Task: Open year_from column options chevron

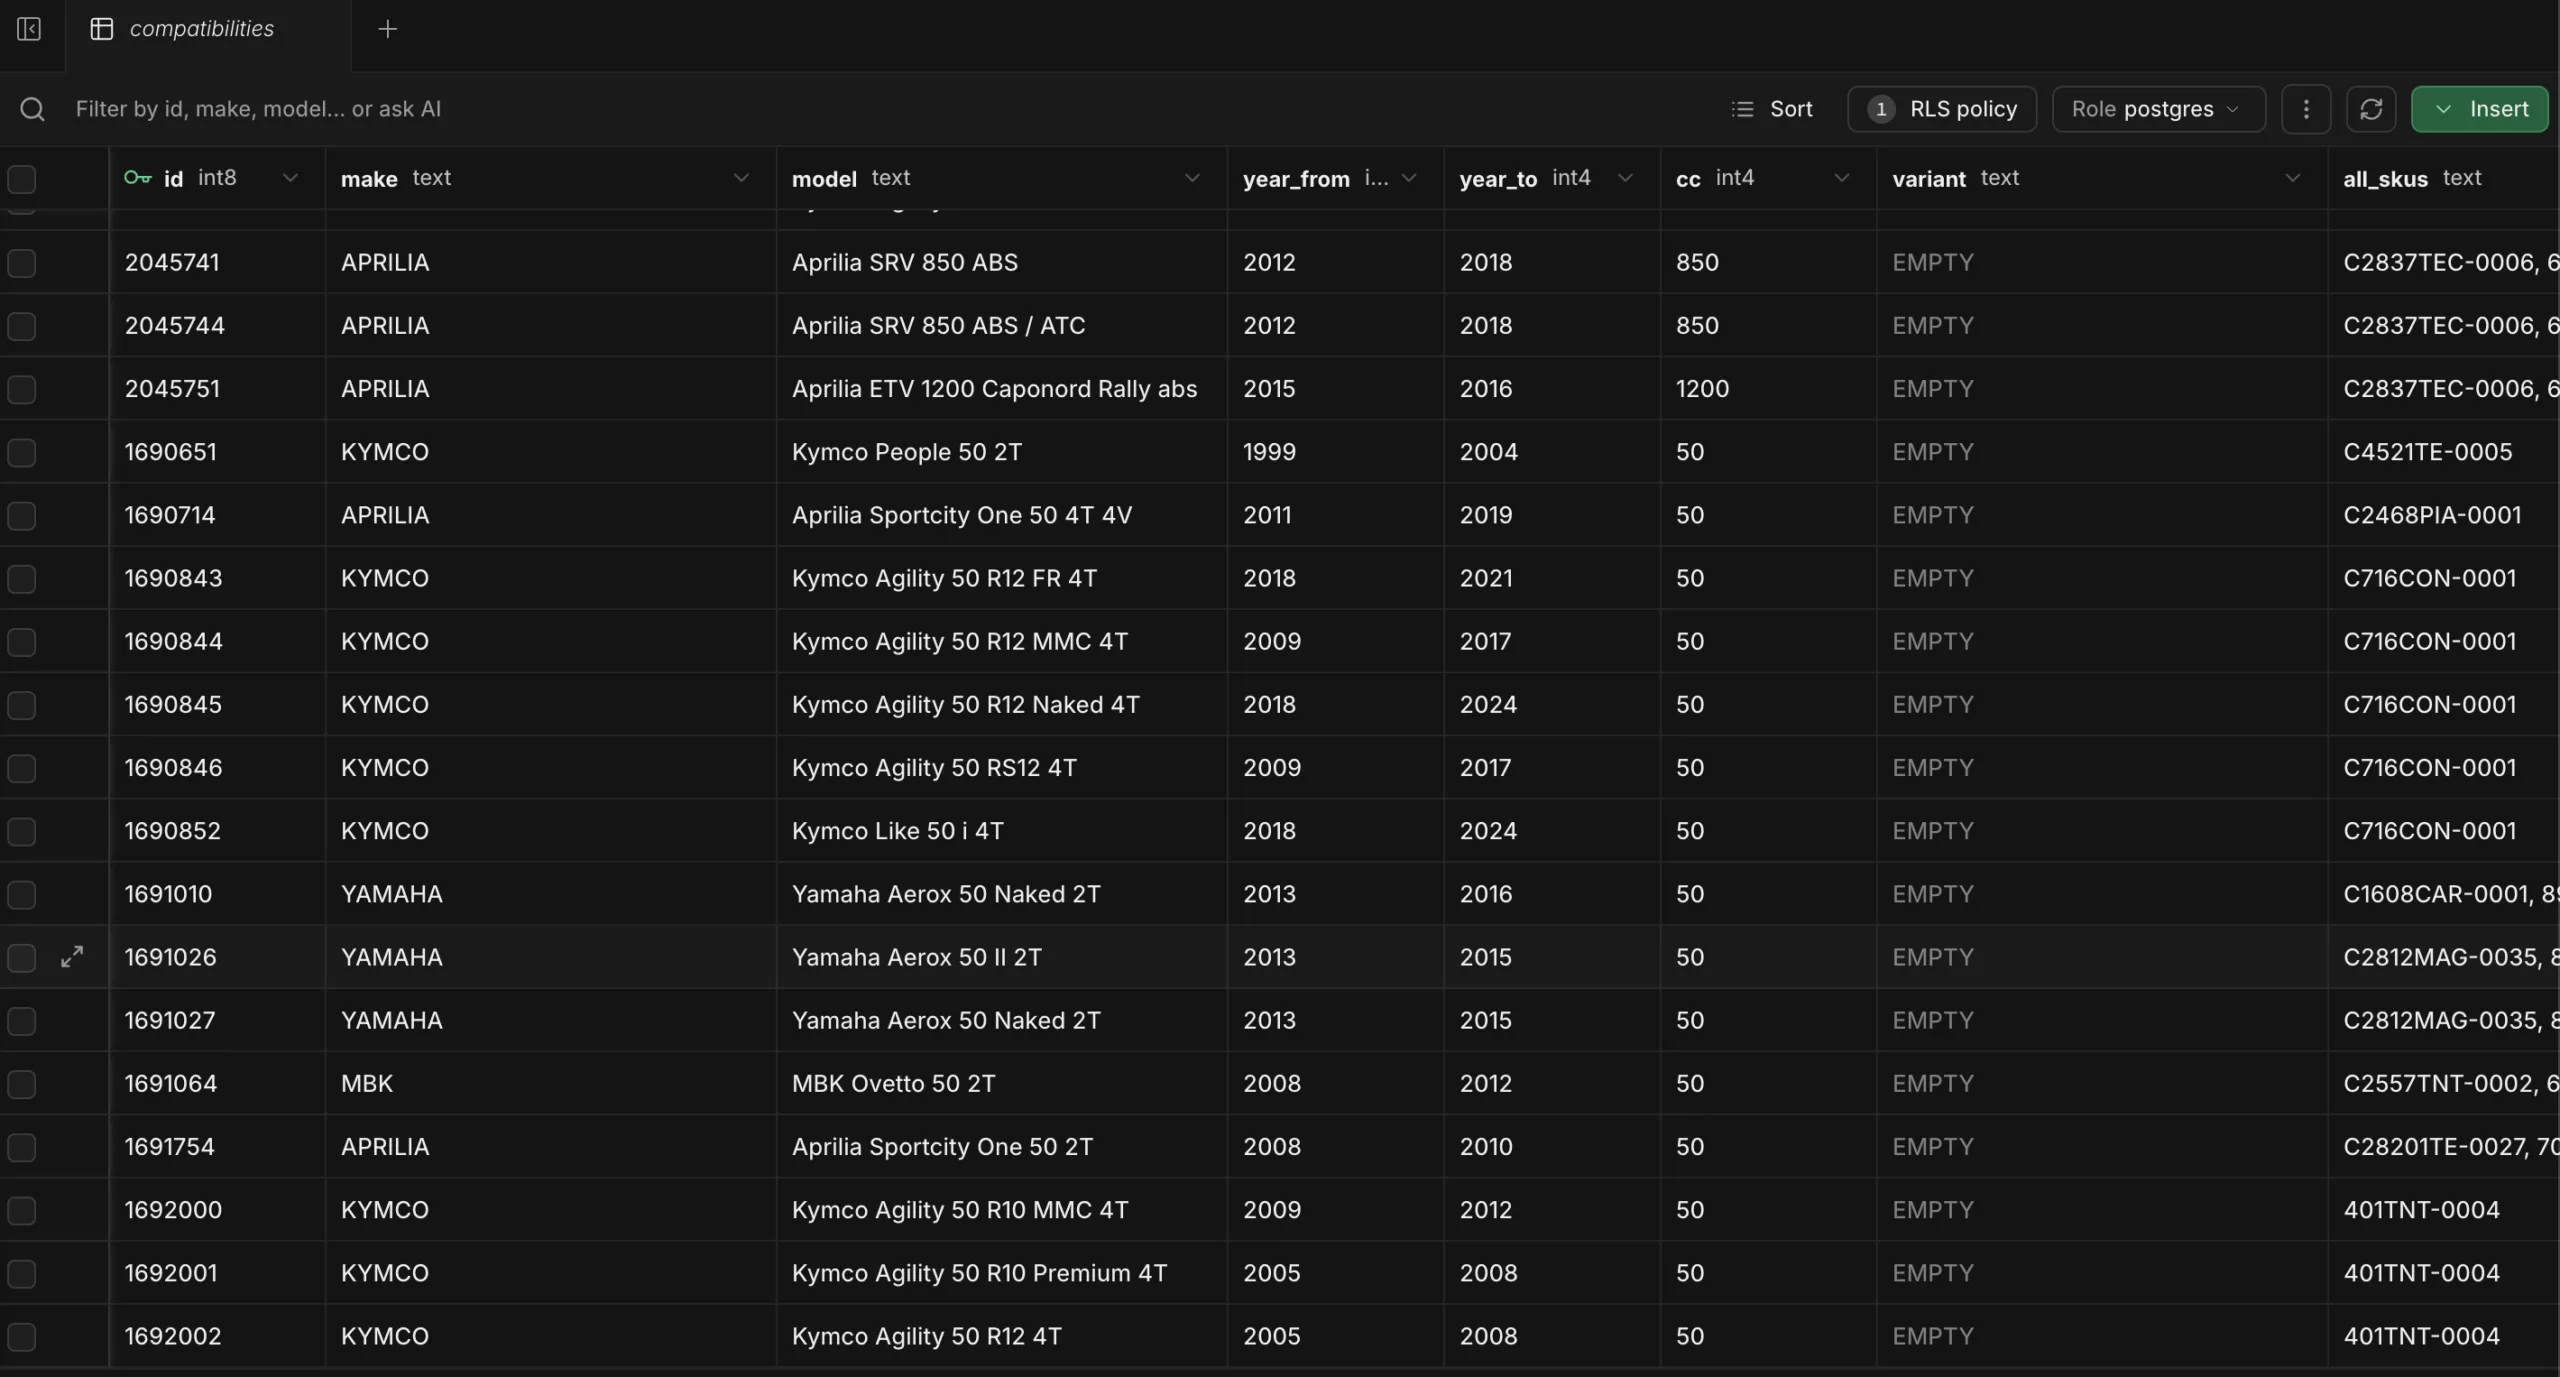Action: [x=1409, y=178]
